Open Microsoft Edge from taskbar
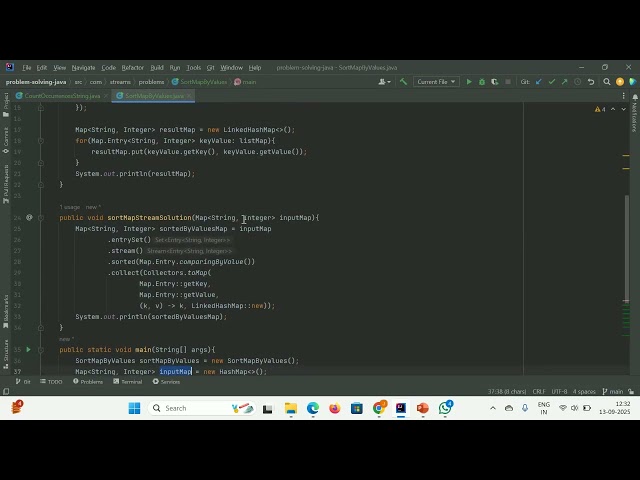 coord(313,408)
